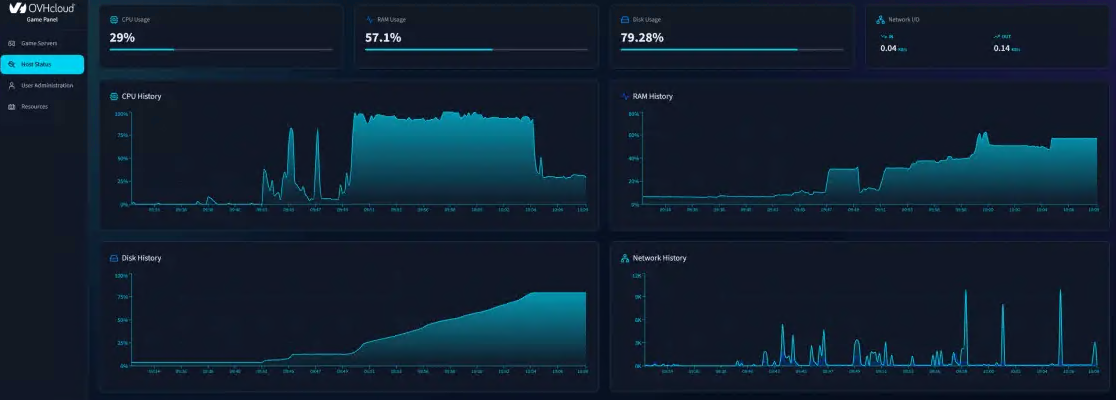Open Game Servers in the sidebar
Viewport: 1116px width, 400px height.
click(x=41, y=43)
